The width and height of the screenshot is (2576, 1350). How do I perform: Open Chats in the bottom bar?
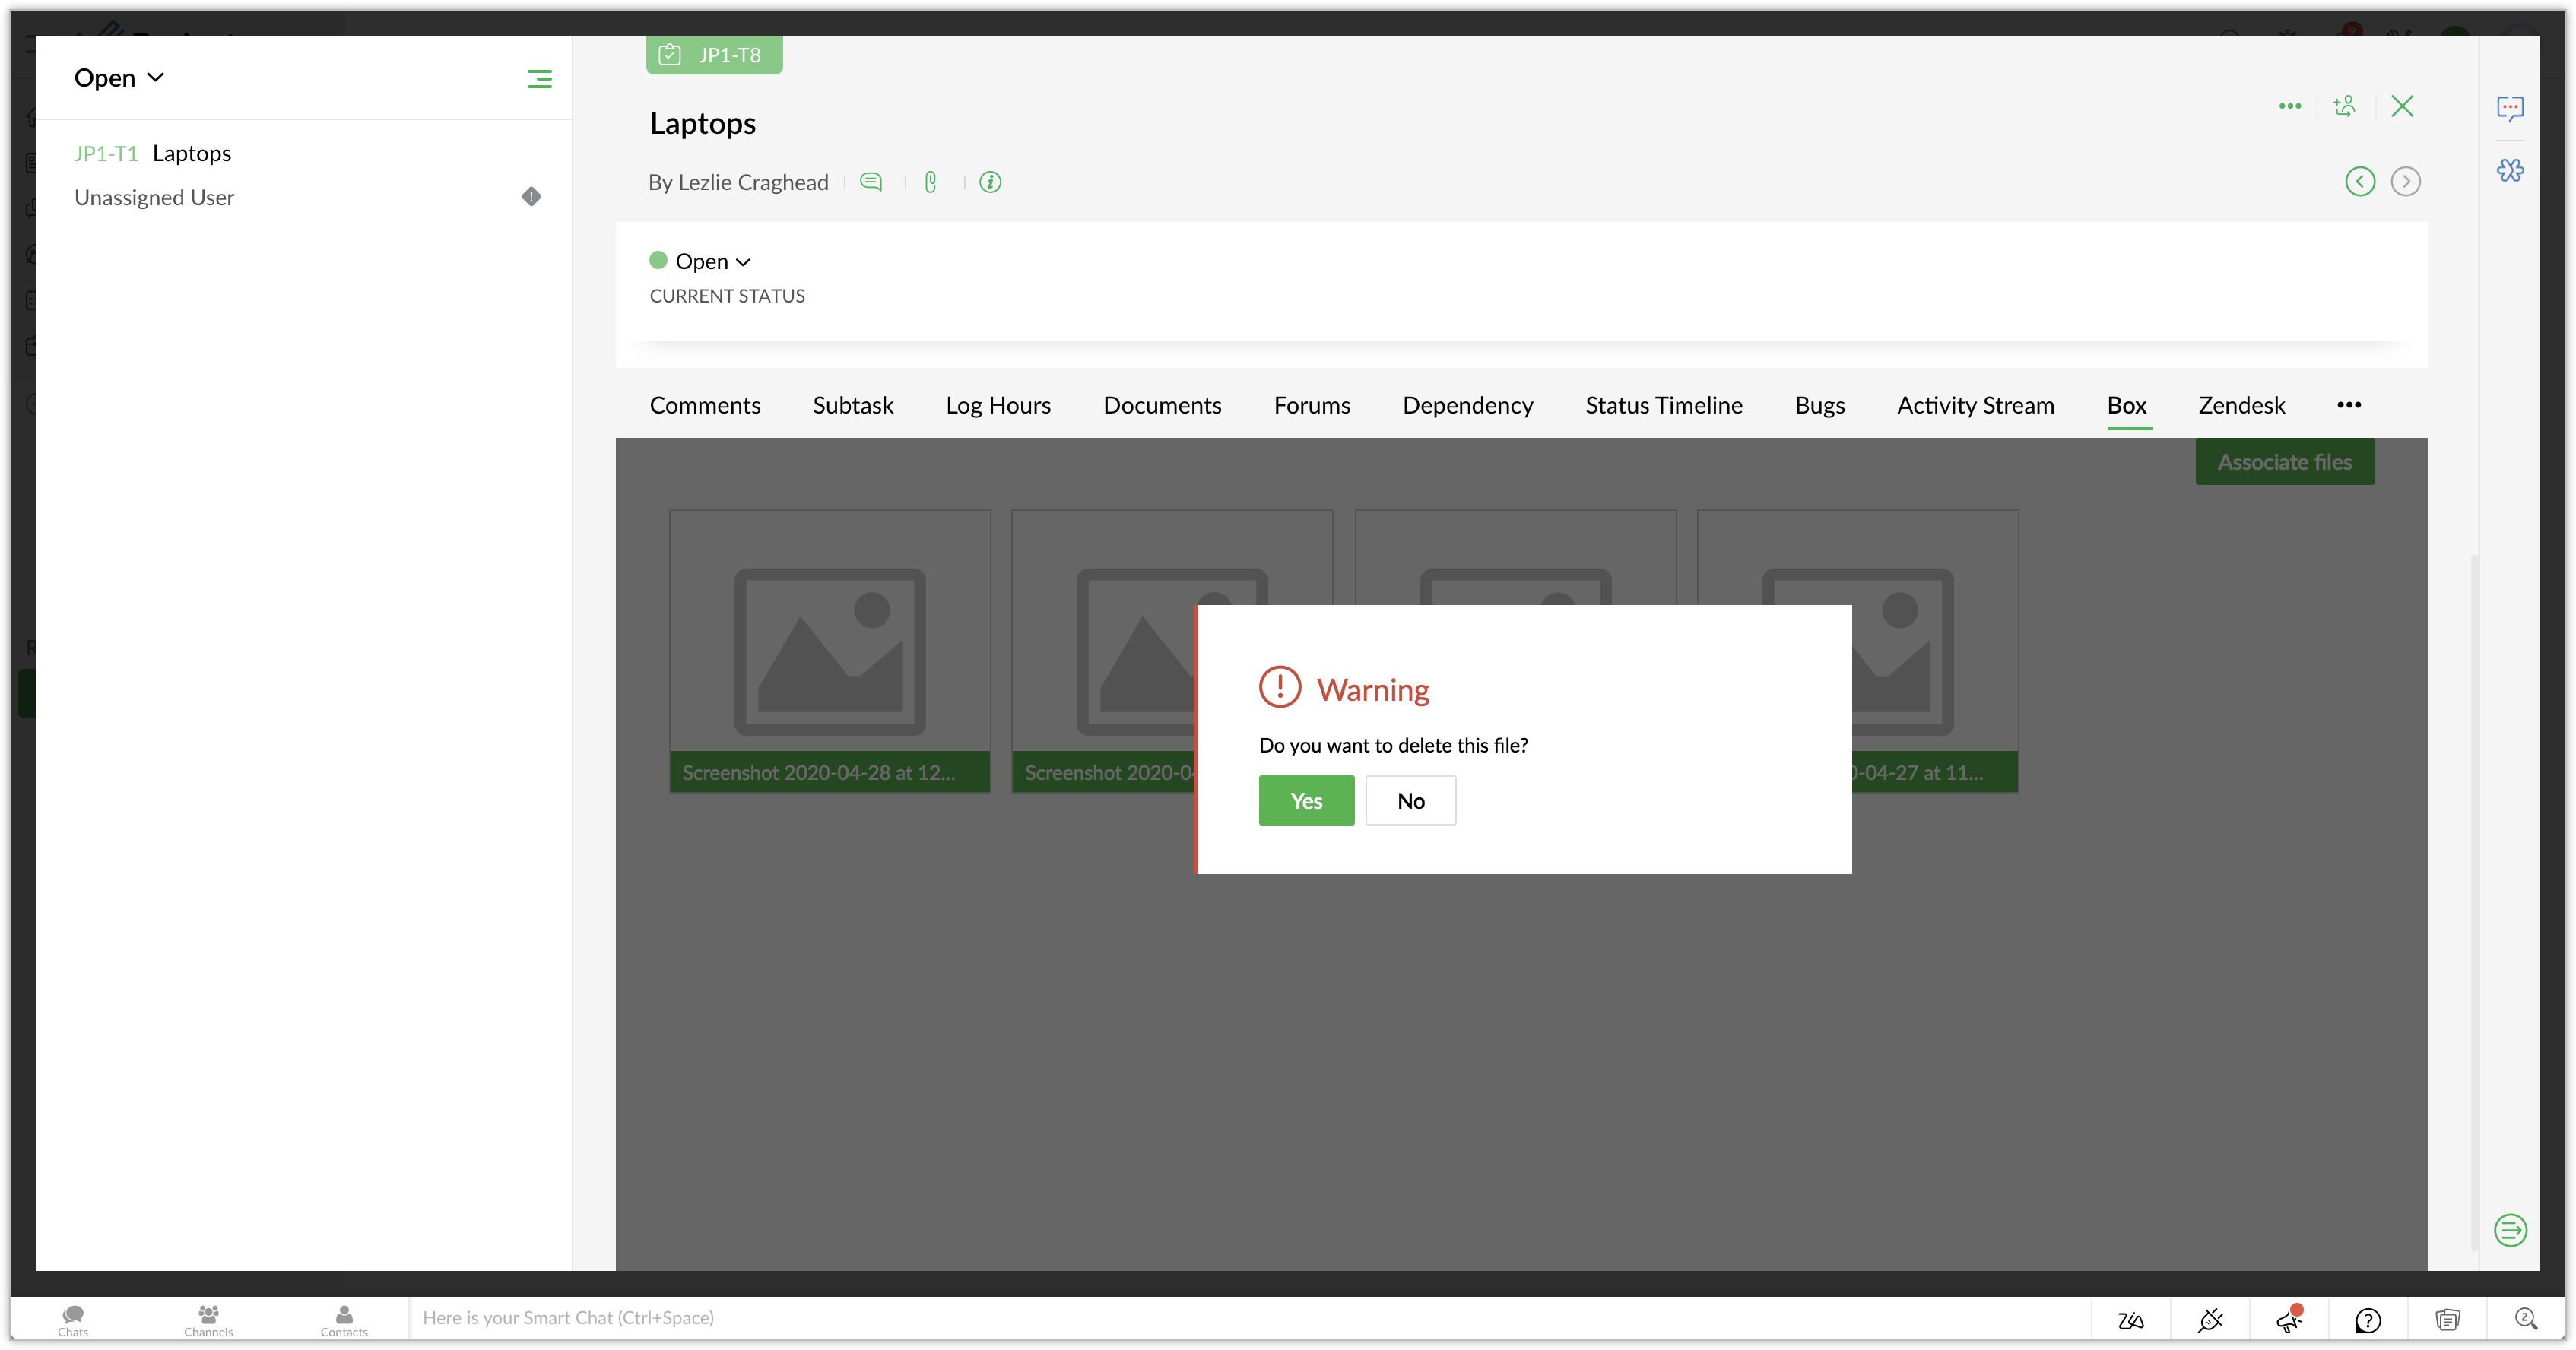pyautogui.click(x=73, y=1320)
